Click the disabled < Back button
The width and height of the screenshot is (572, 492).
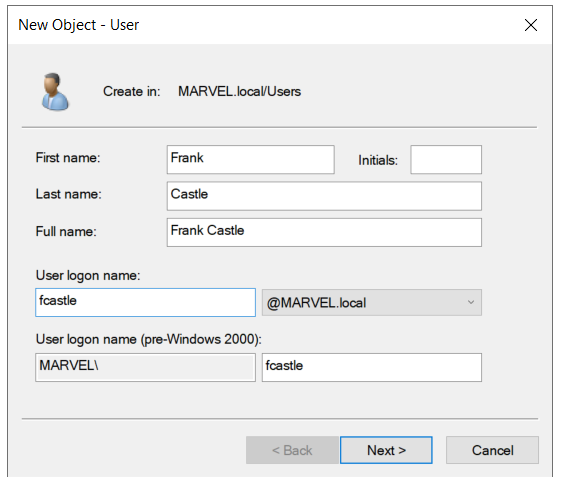293,450
